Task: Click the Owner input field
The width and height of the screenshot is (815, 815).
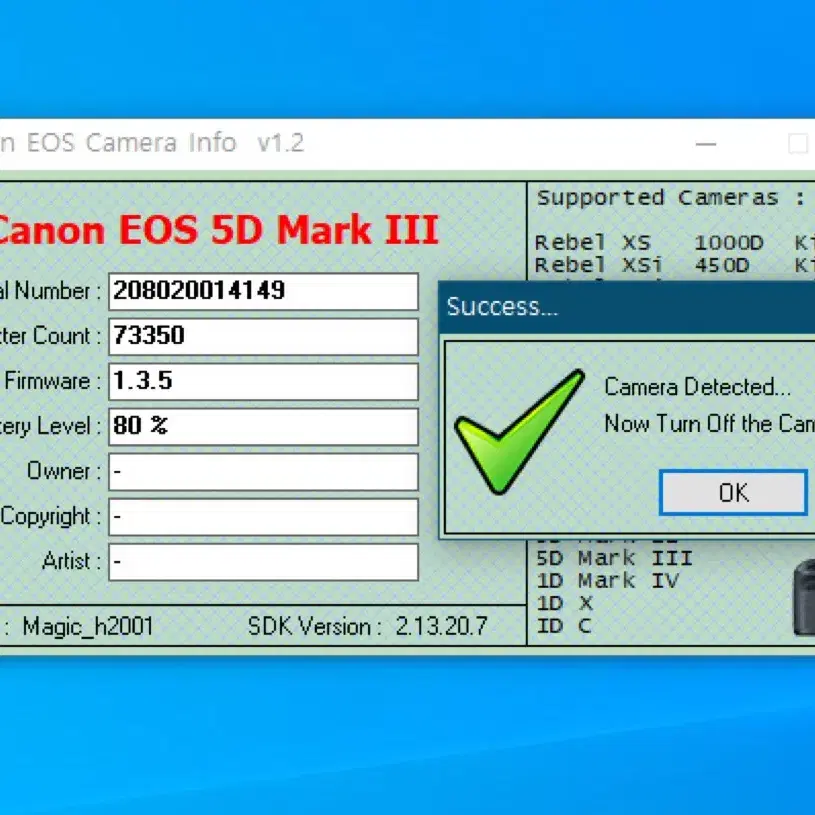Action: pos(264,472)
